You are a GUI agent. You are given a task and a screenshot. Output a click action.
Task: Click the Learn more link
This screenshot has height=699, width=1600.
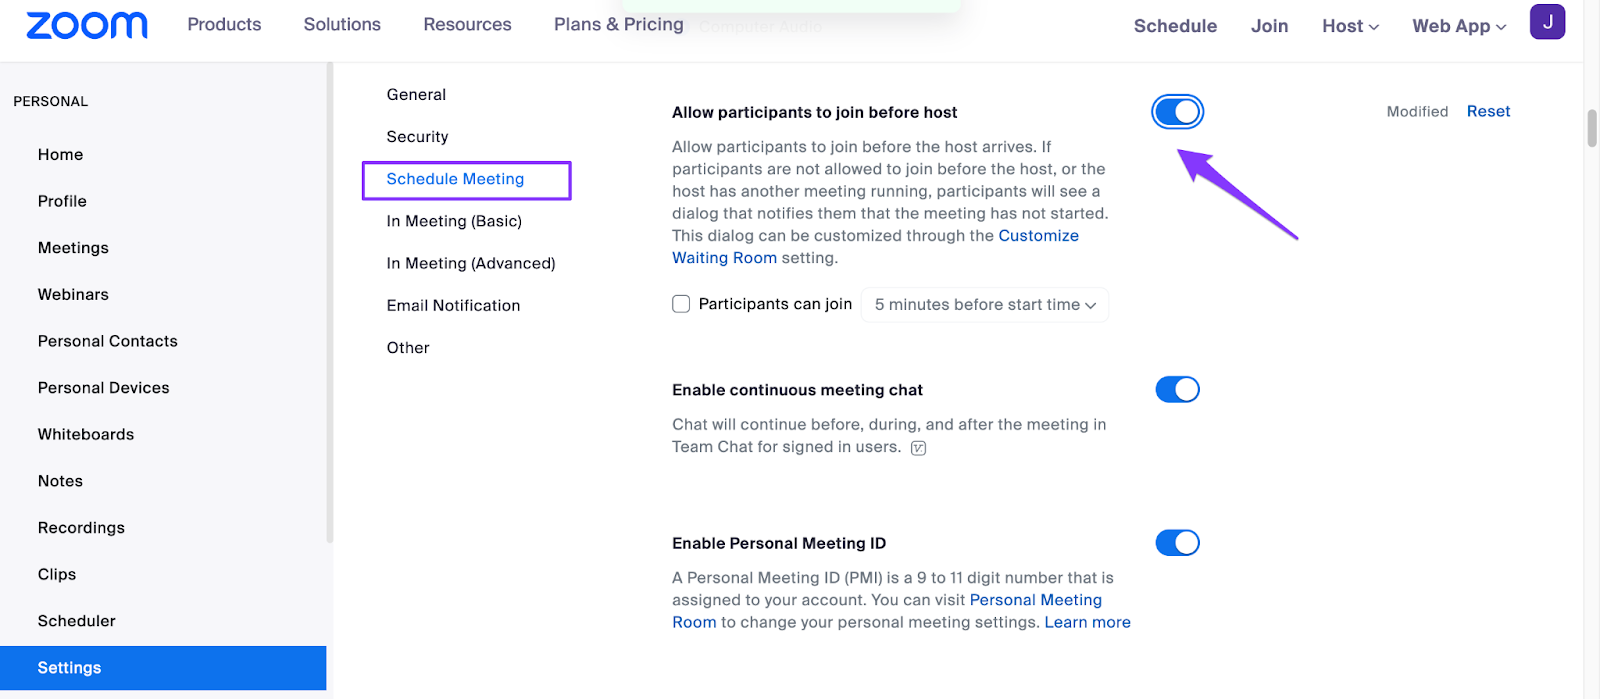[x=1087, y=622]
